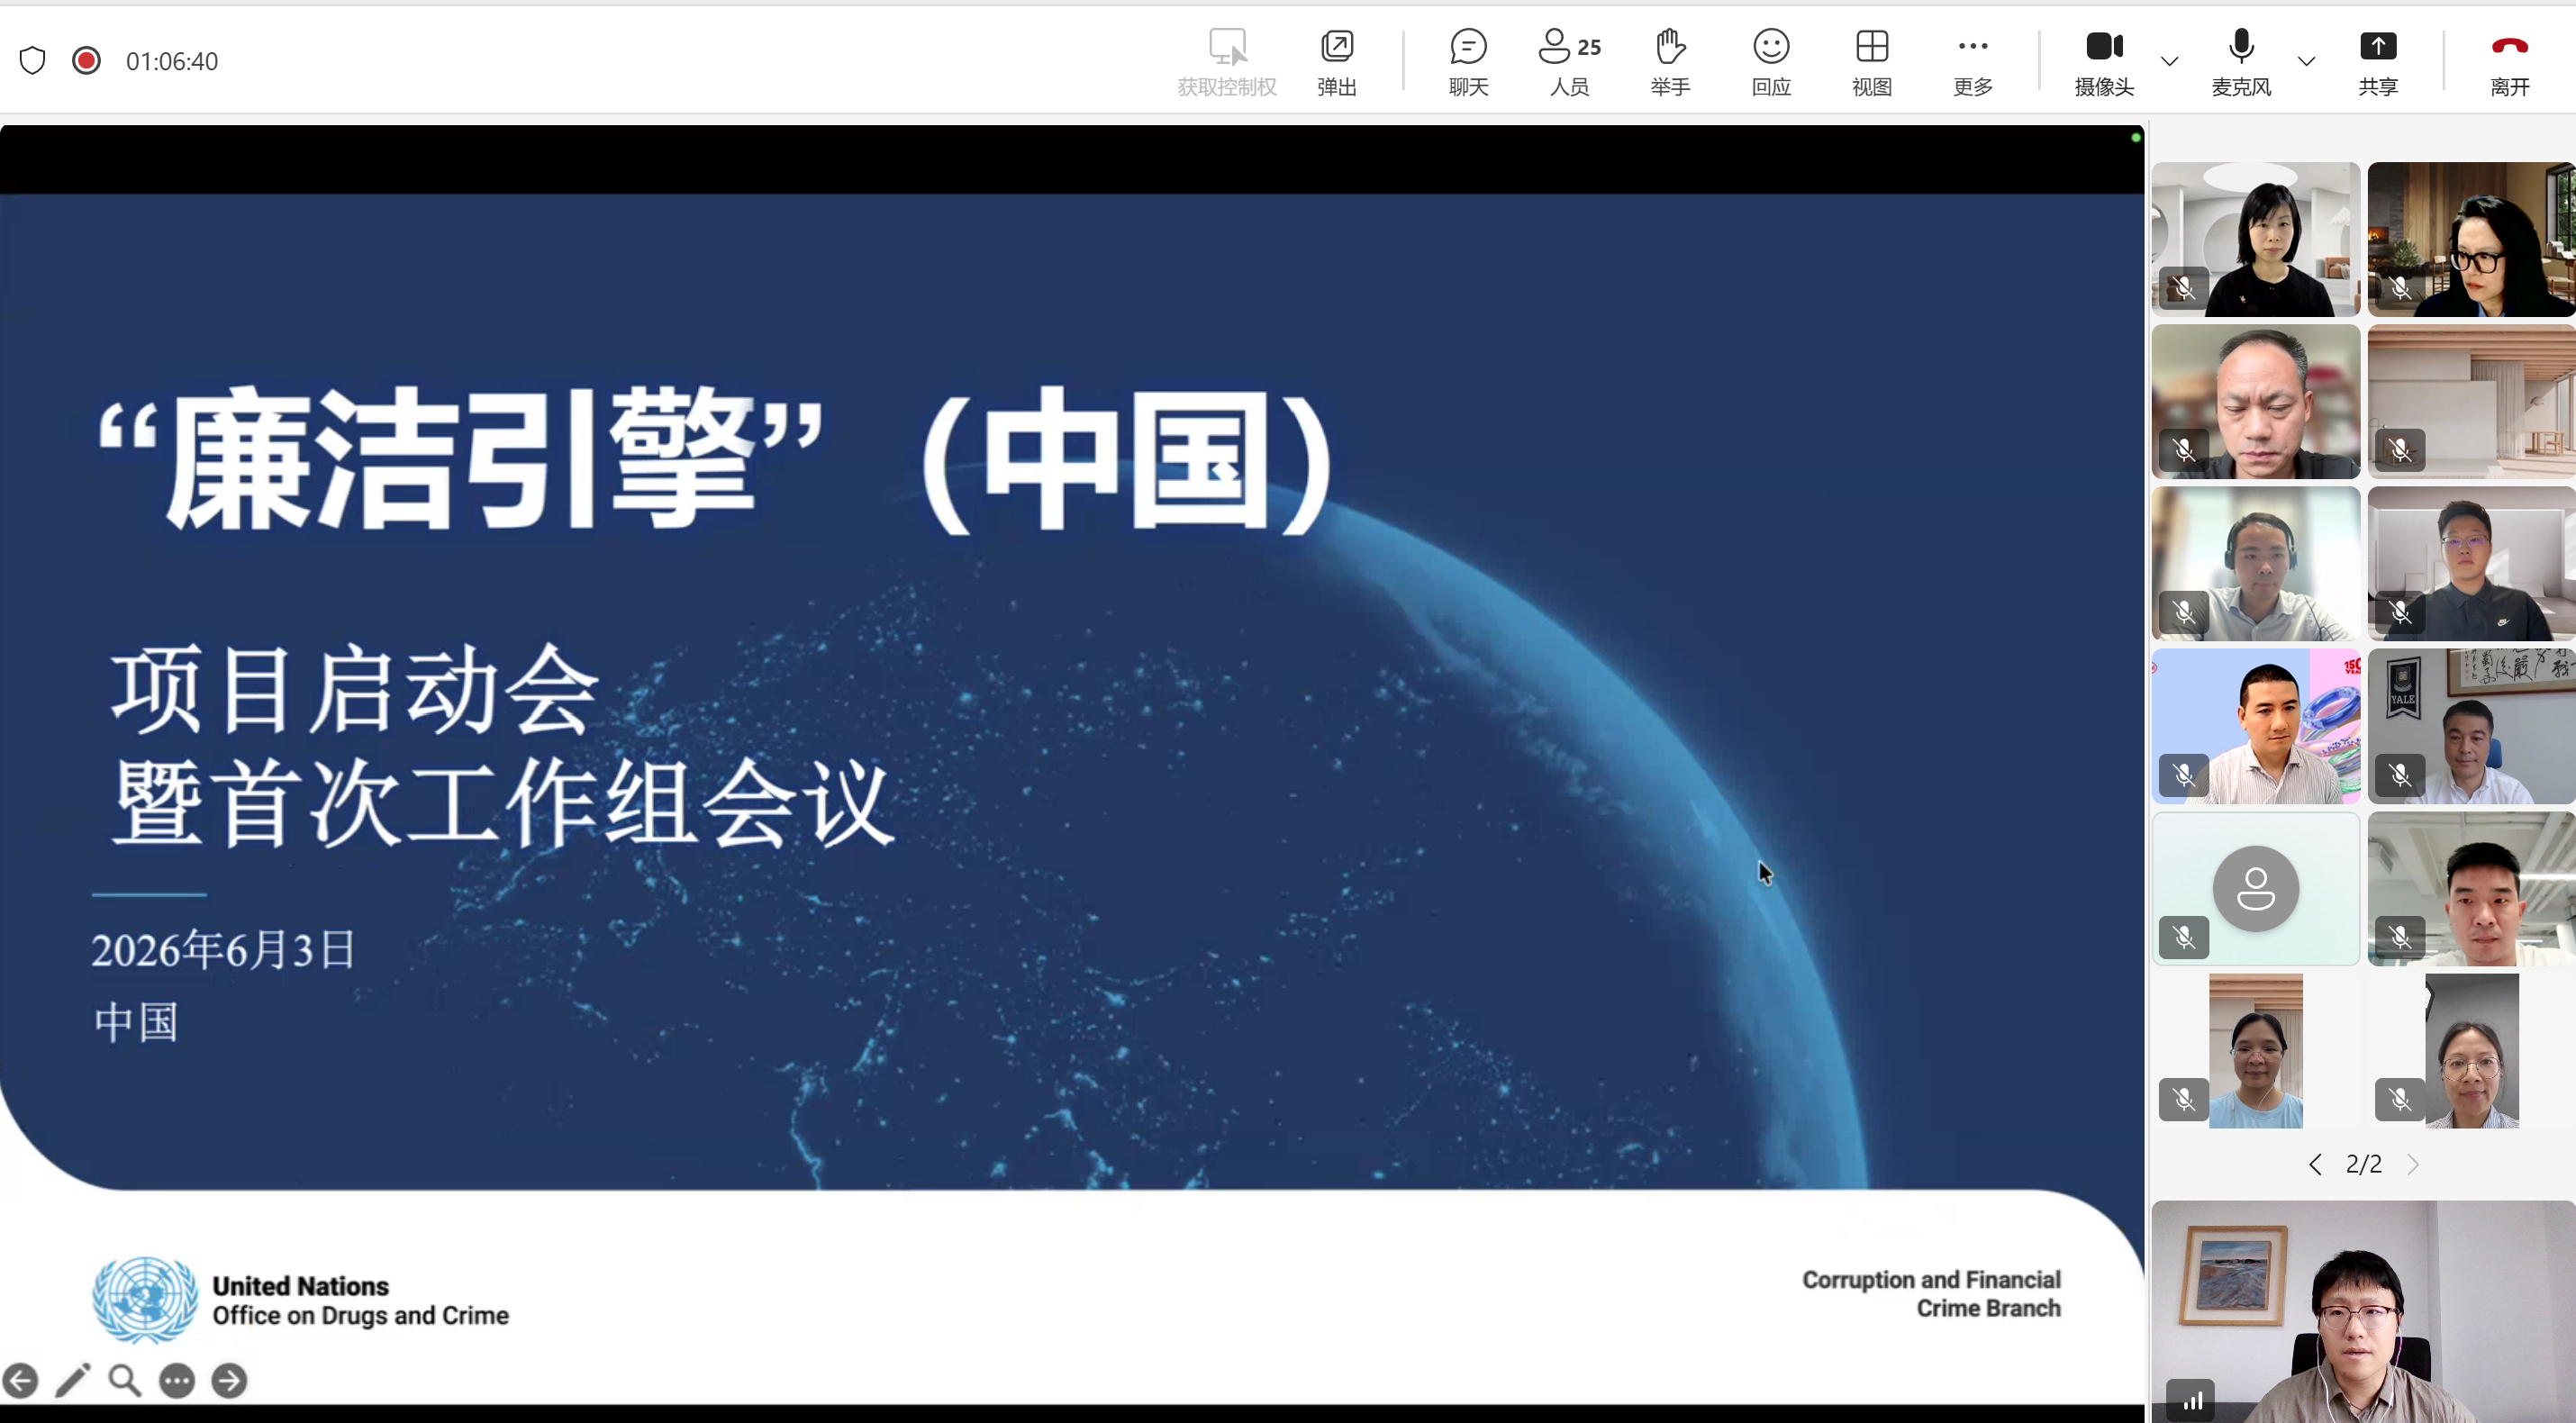Click the 2/2 page indicator
2576x1423 pixels.
(2364, 1164)
